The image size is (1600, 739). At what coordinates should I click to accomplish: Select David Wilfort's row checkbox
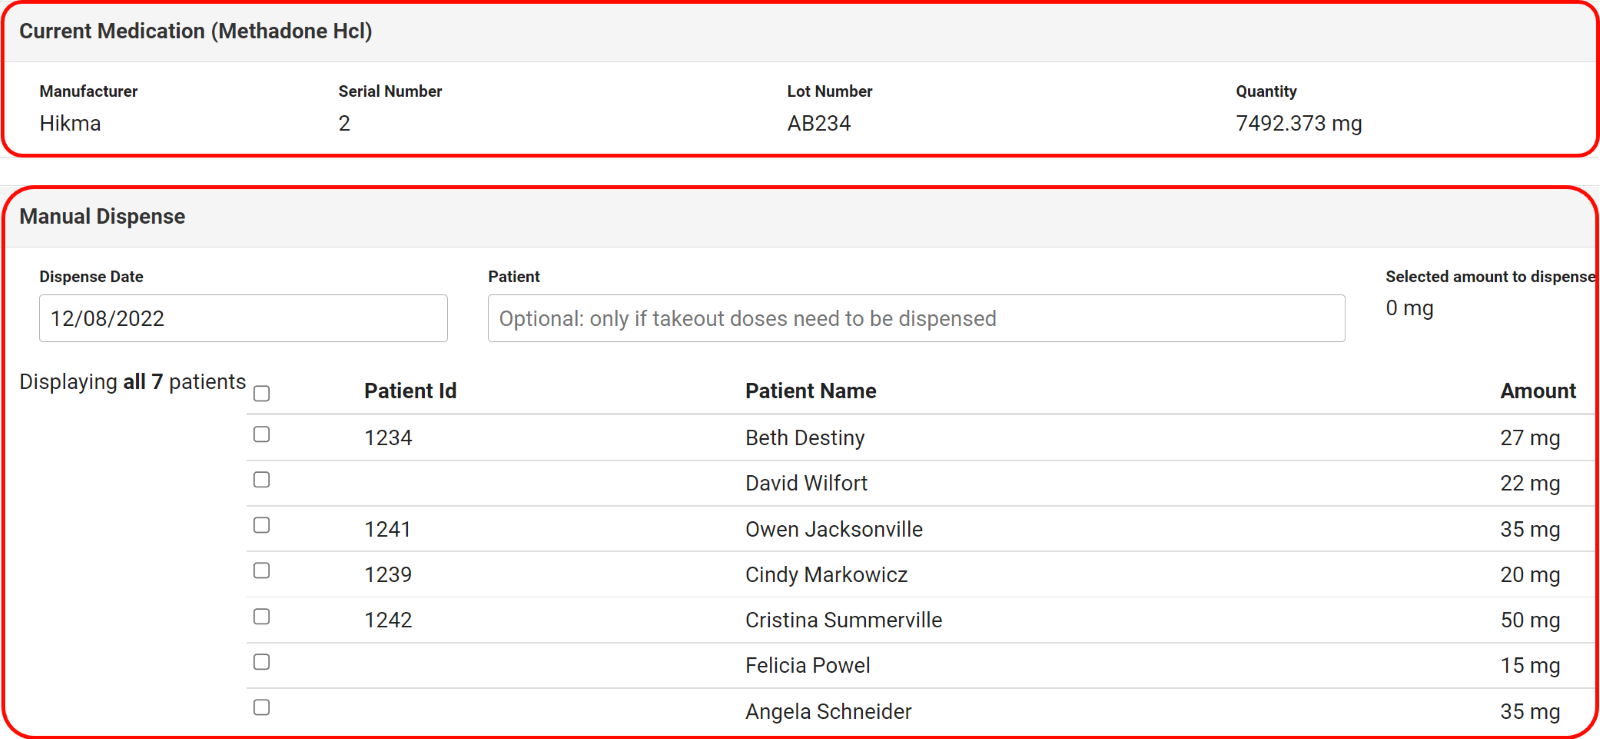pyautogui.click(x=262, y=480)
